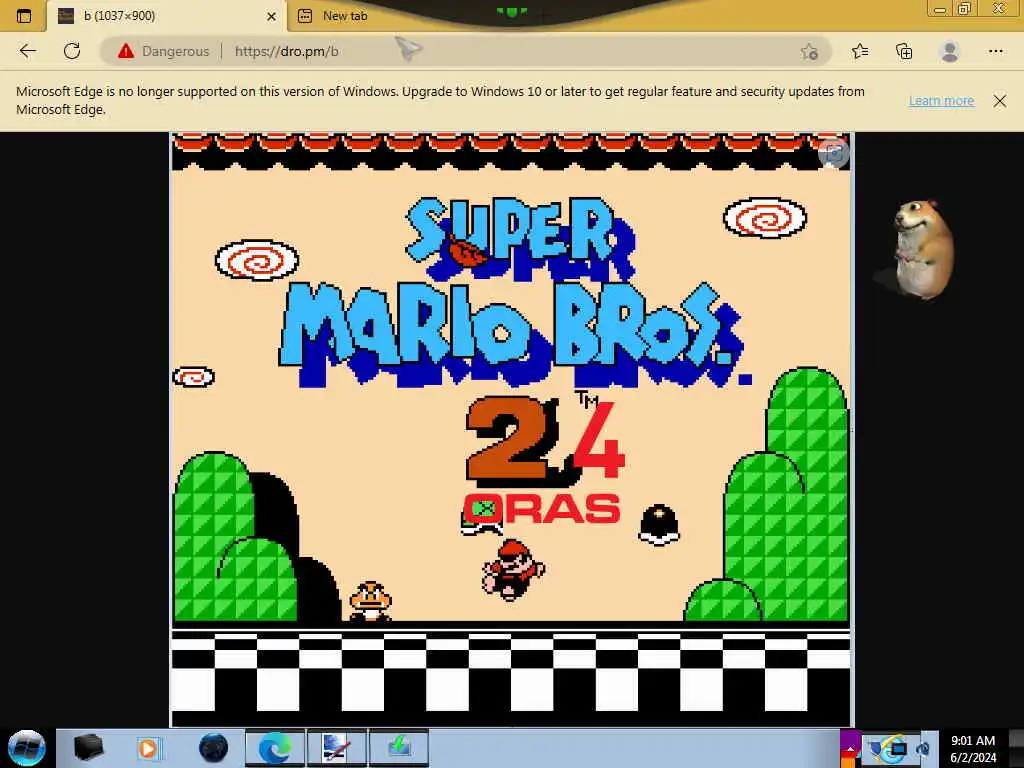This screenshot has height=768, width=1024.
Task: Close the b (1037×900) tab
Action: point(272,16)
